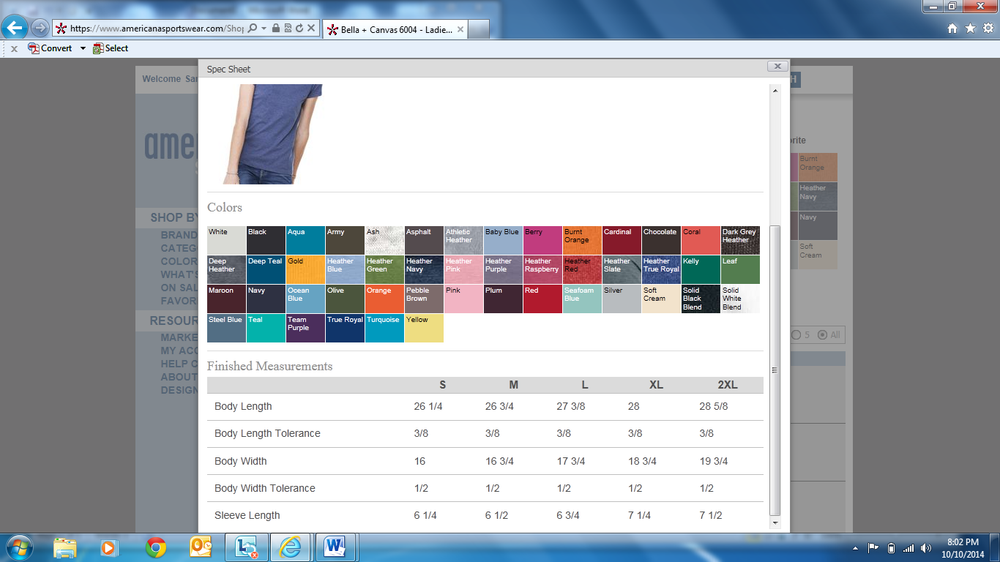1000x562 pixels.
Task: Choose the Turquoise color swatch
Action: click(384, 328)
